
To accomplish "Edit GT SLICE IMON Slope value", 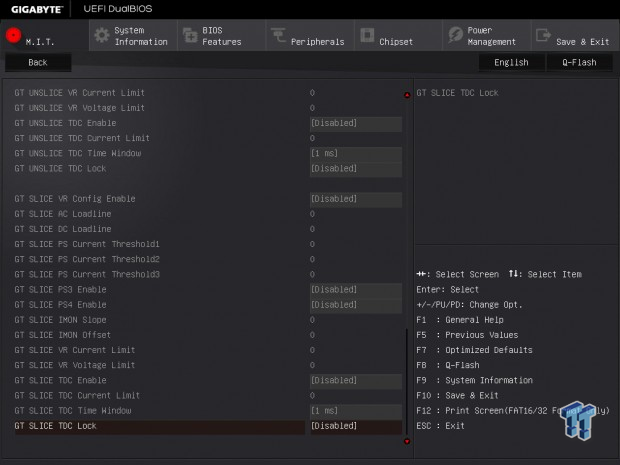I will tap(312, 320).
